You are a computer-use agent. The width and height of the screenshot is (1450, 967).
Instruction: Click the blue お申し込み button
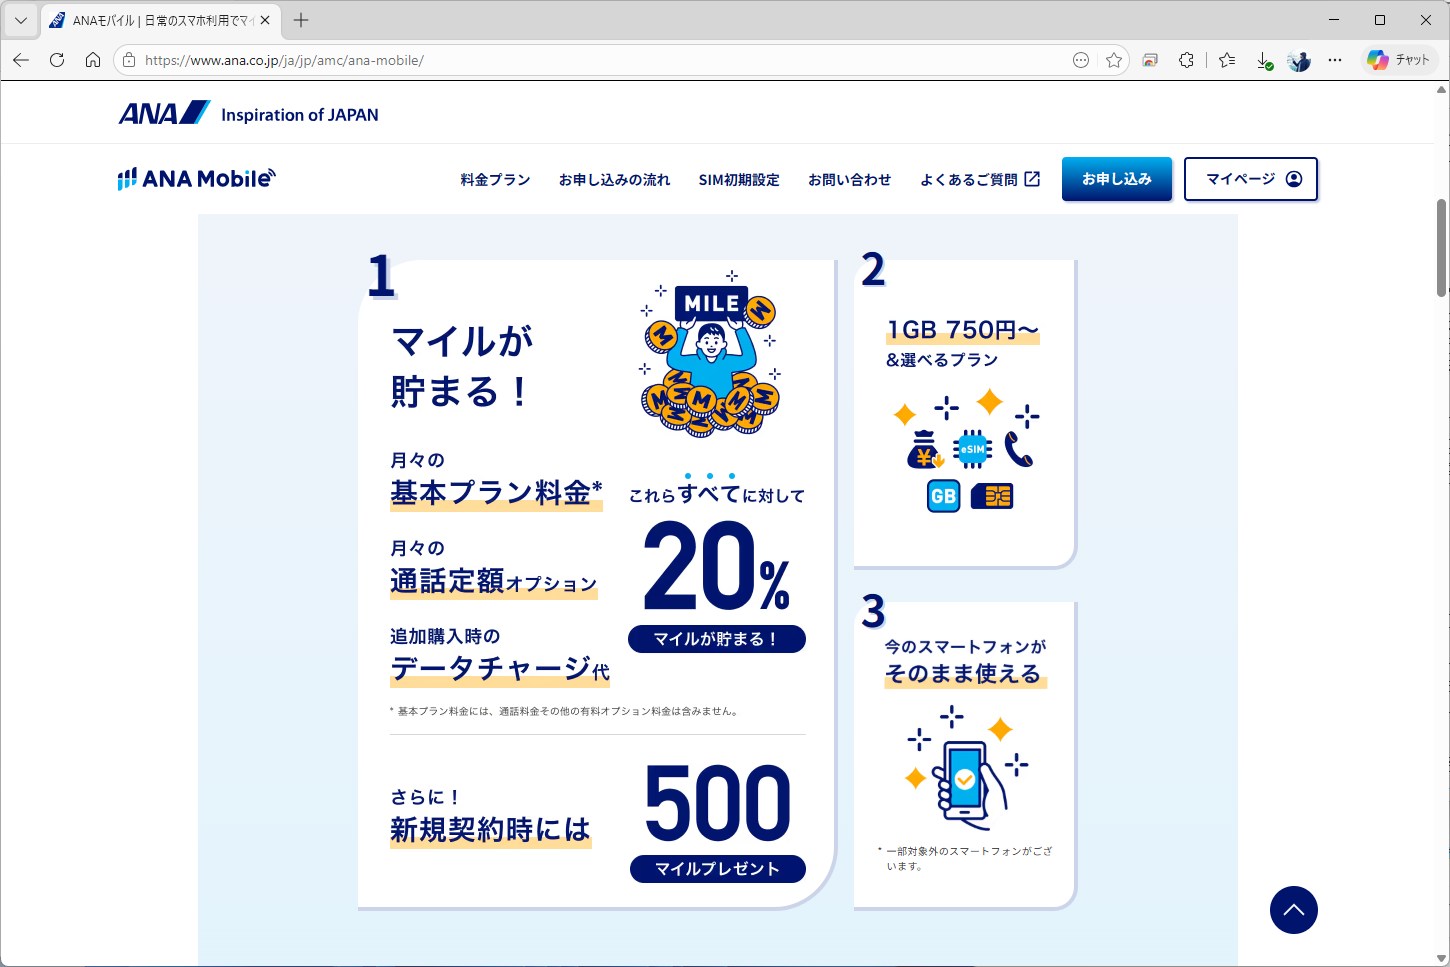click(x=1117, y=179)
